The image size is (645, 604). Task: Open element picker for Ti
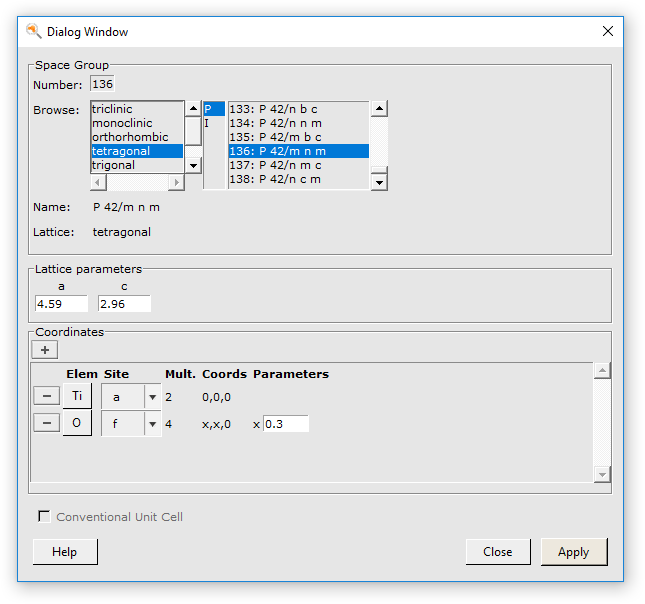tap(77, 396)
